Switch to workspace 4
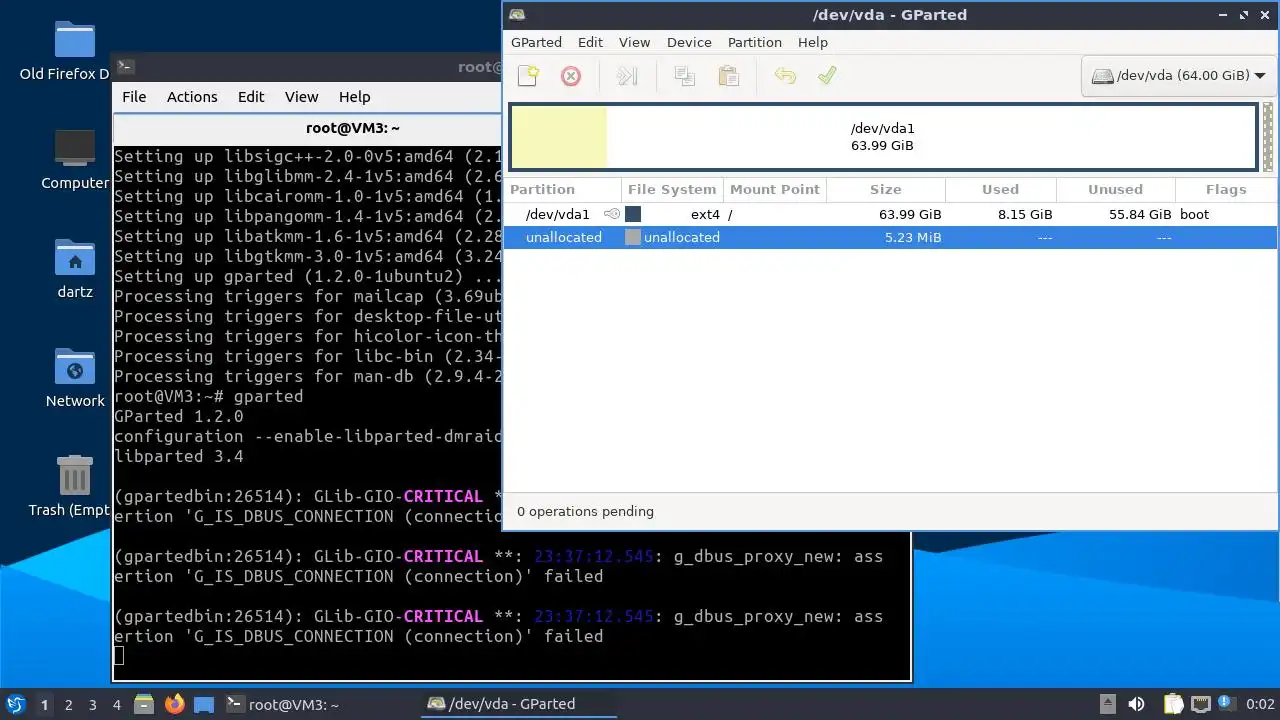The width and height of the screenshot is (1280, 720). pos(117,704)
